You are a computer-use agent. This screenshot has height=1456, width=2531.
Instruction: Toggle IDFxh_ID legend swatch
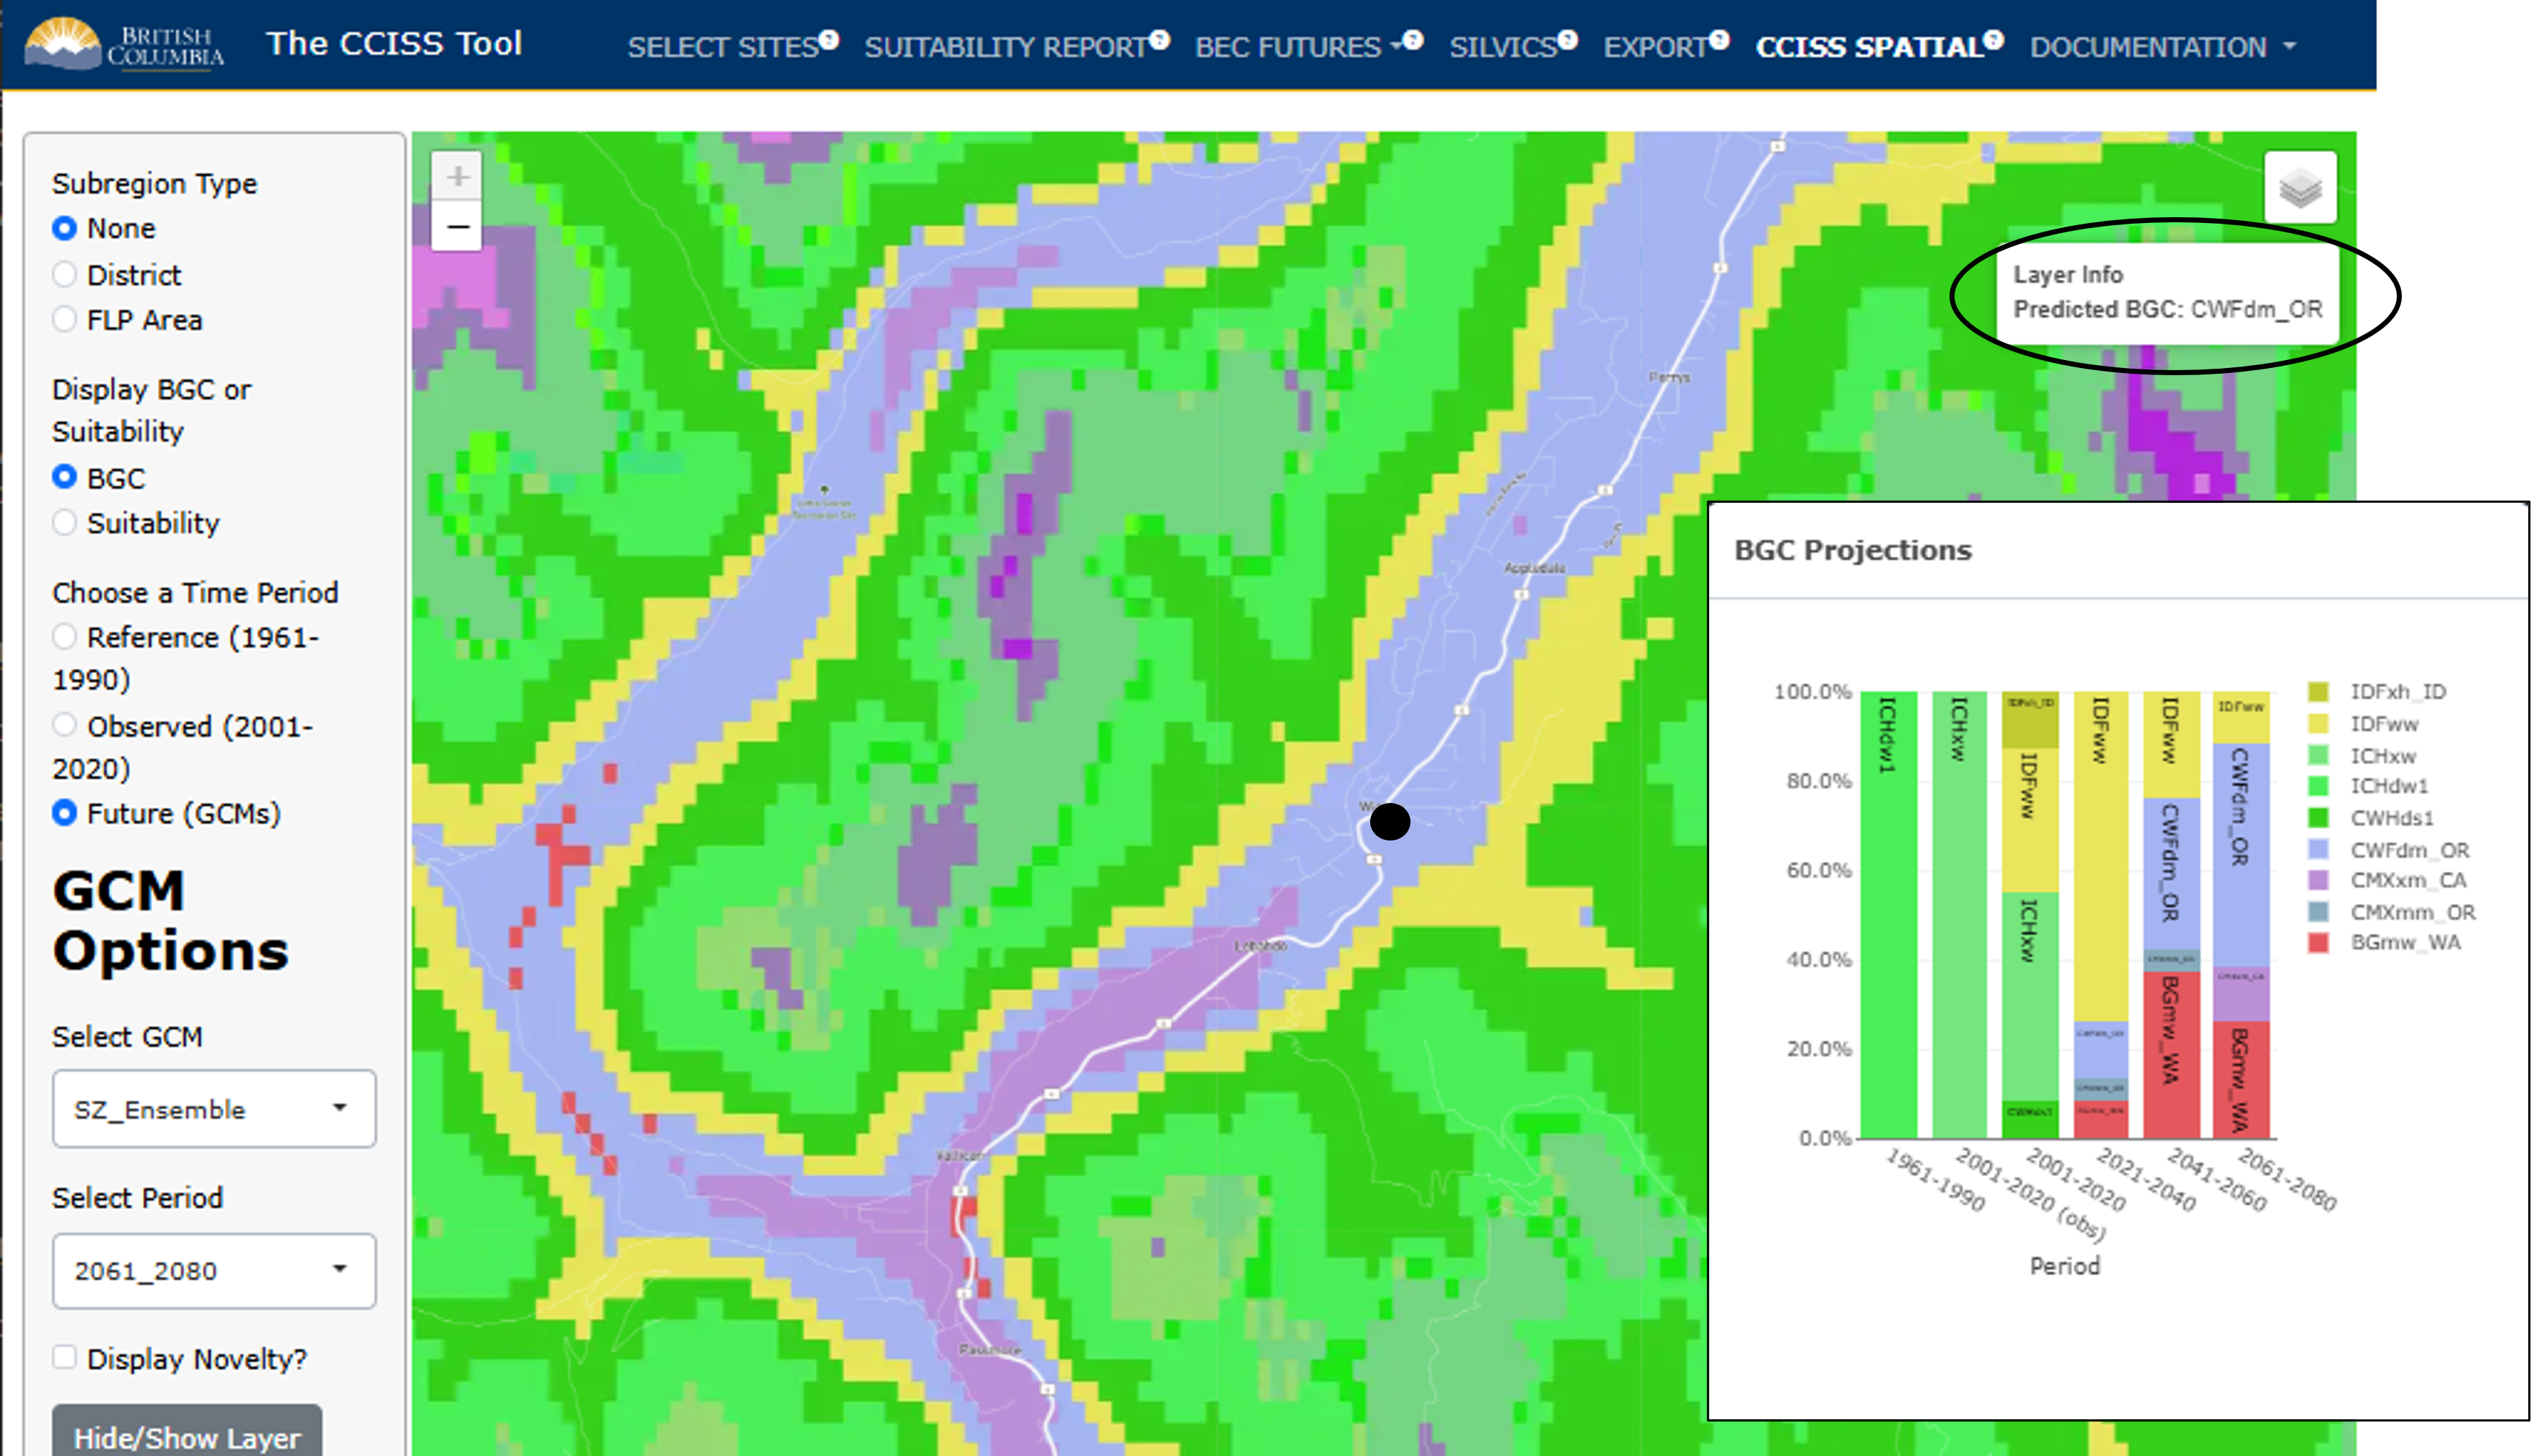pyautogui.click(x=2318, y=692)
